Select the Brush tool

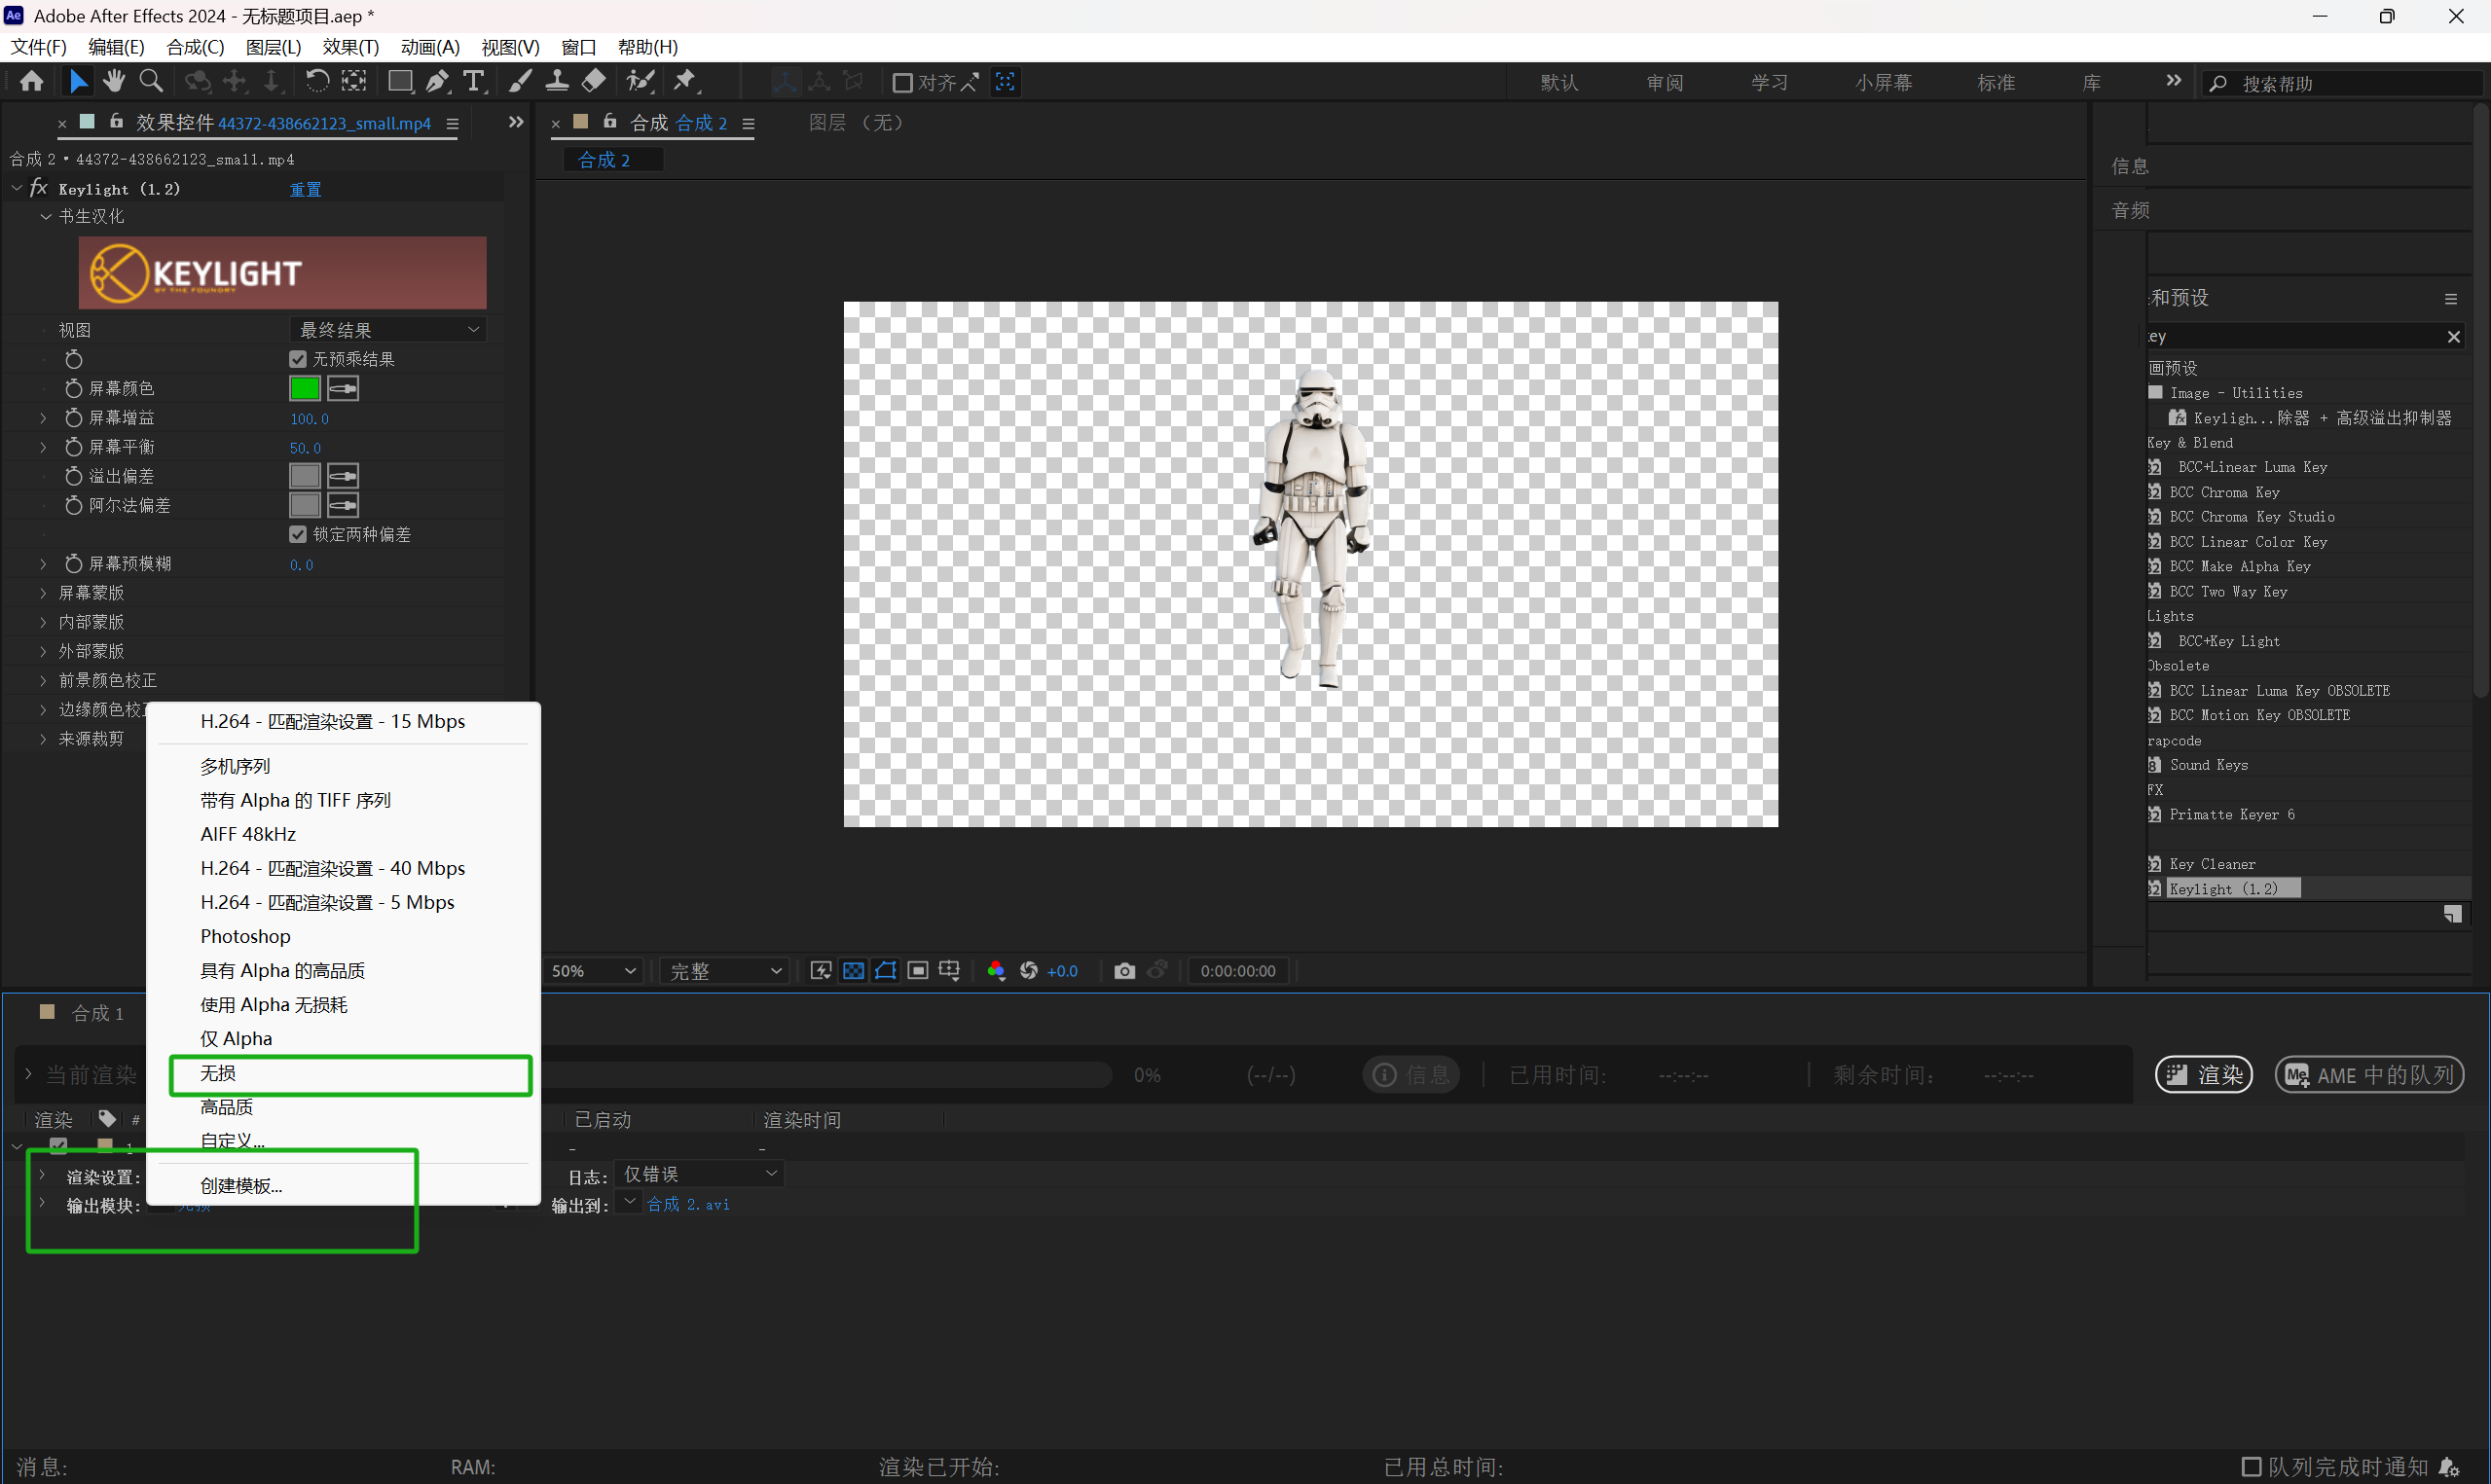520,81
